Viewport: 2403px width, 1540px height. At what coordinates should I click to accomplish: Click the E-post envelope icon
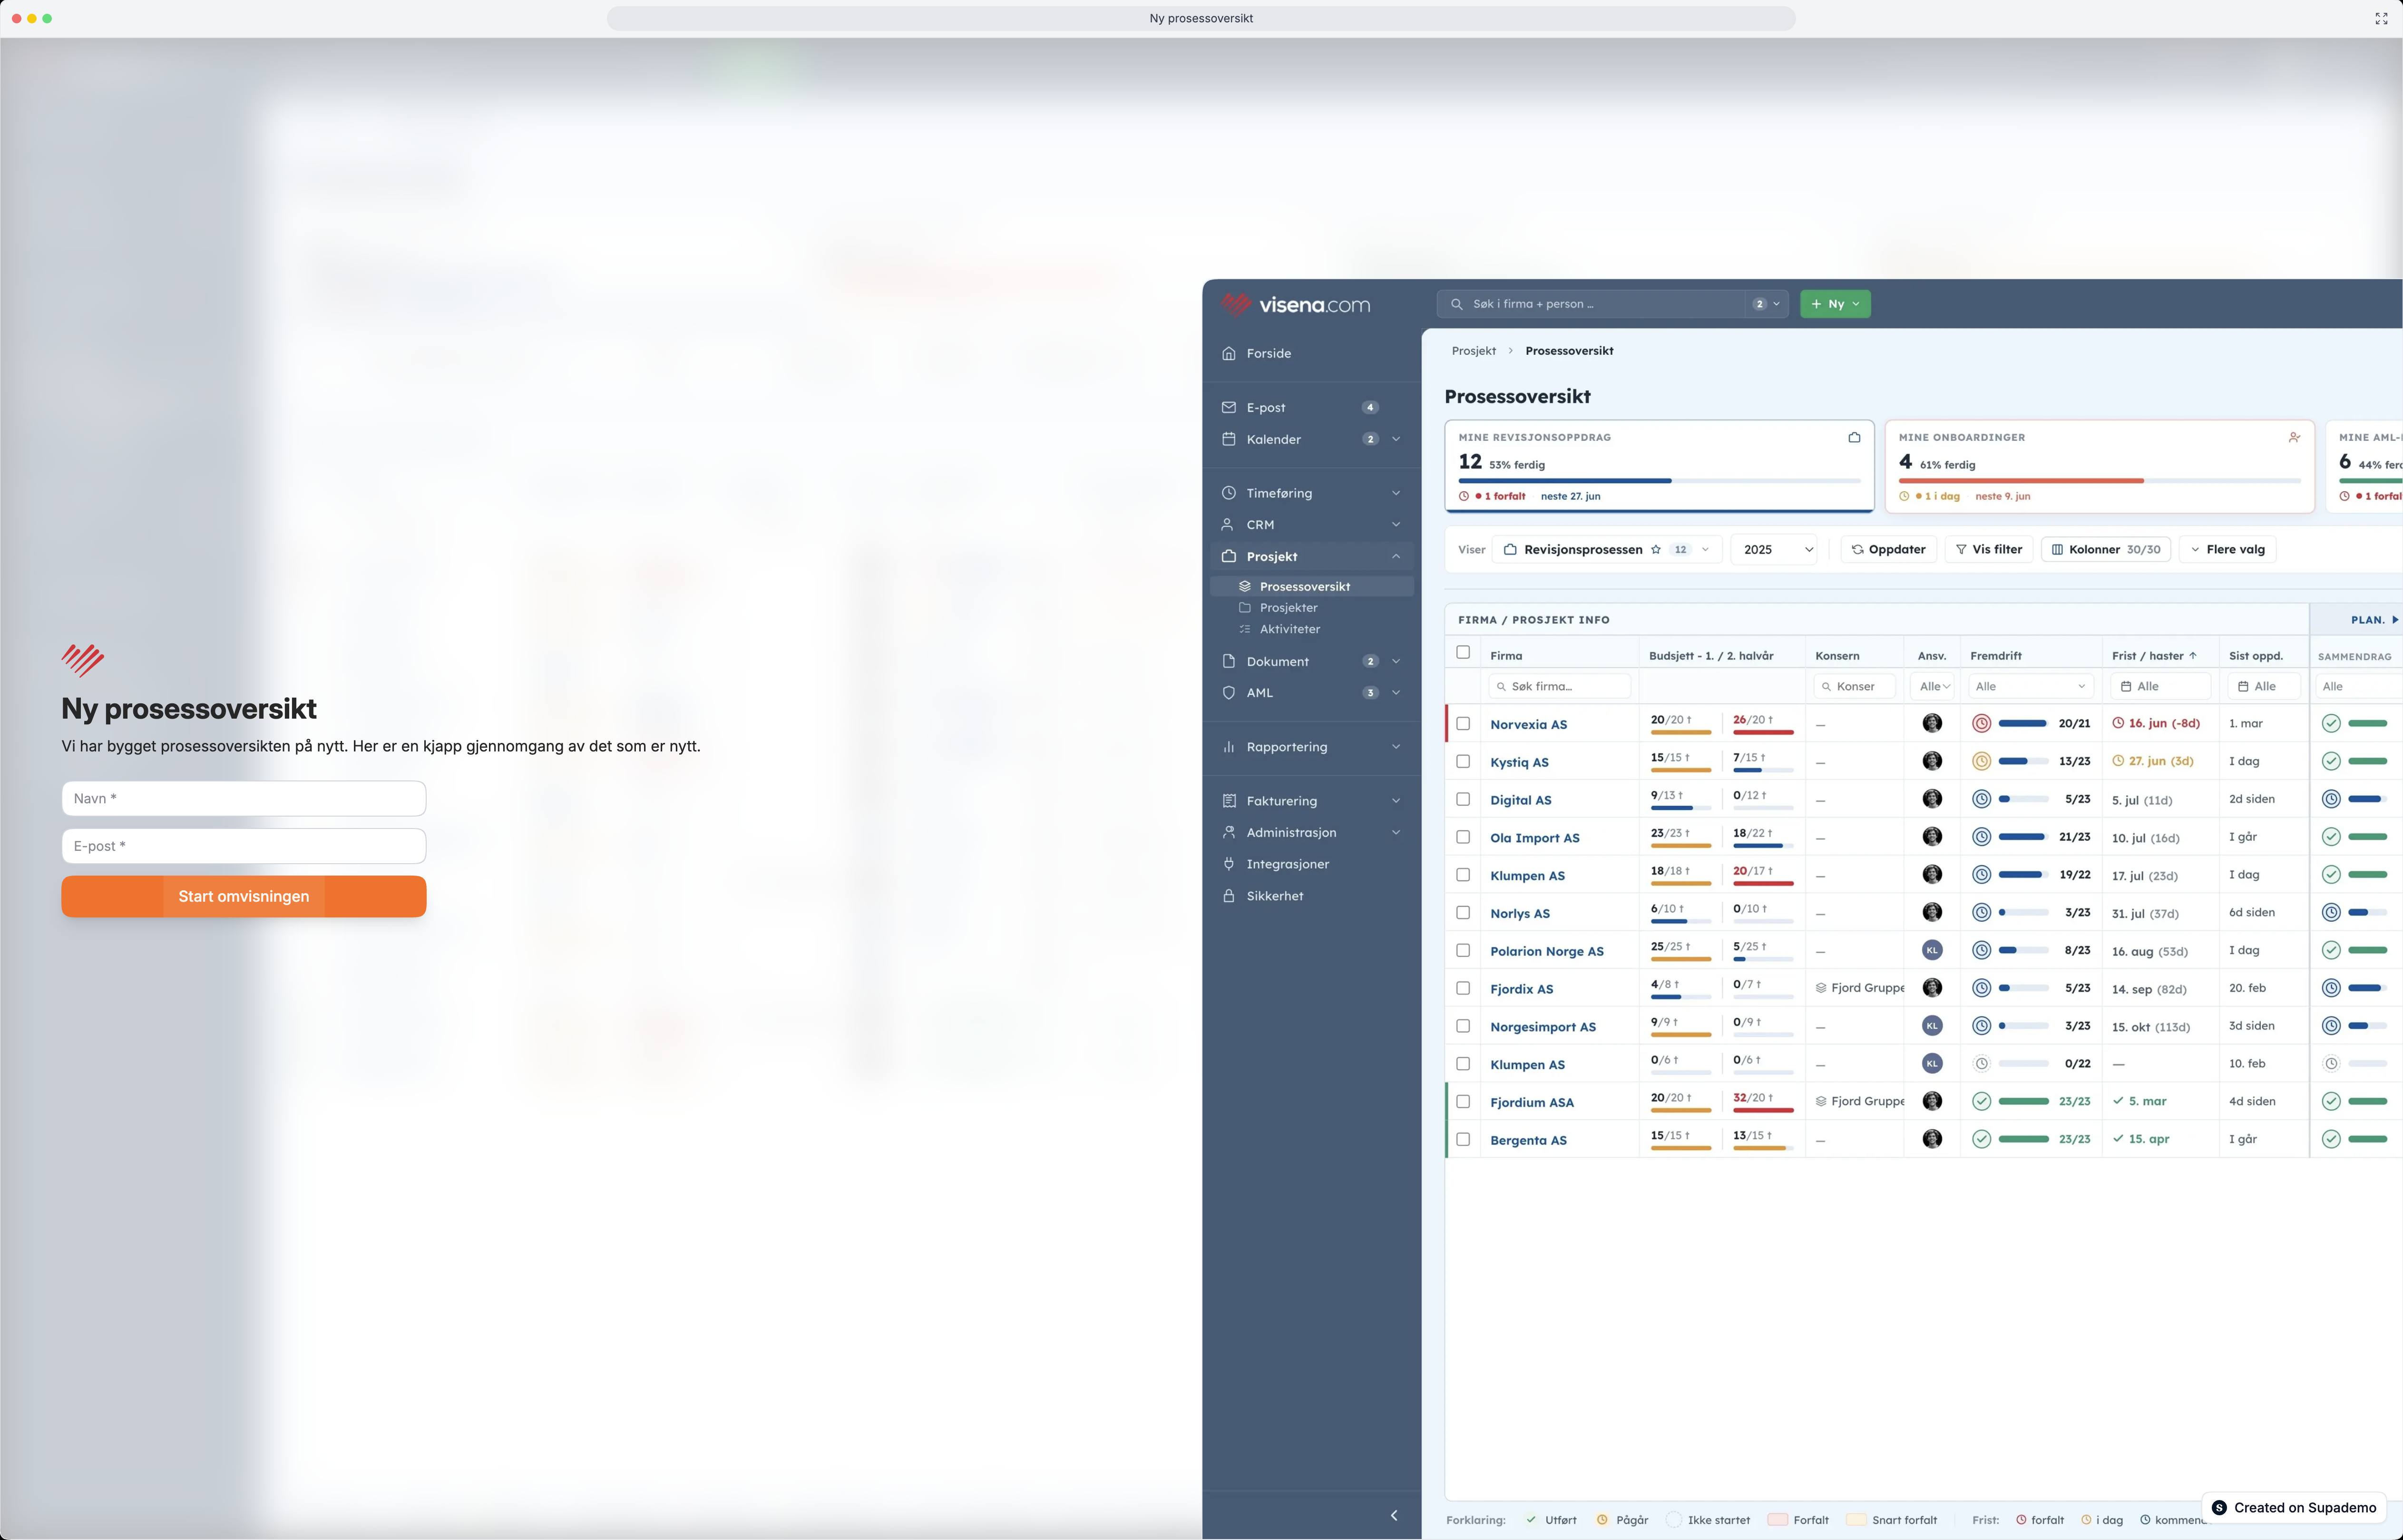coord(1228,407)
